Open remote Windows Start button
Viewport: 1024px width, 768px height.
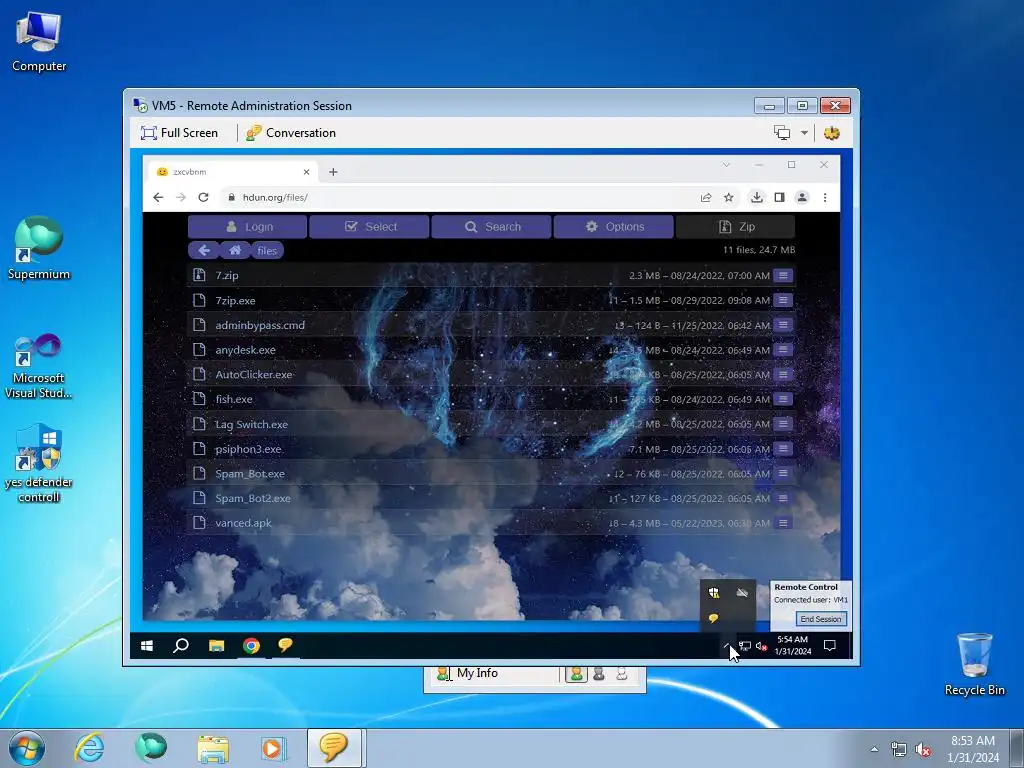147,646
